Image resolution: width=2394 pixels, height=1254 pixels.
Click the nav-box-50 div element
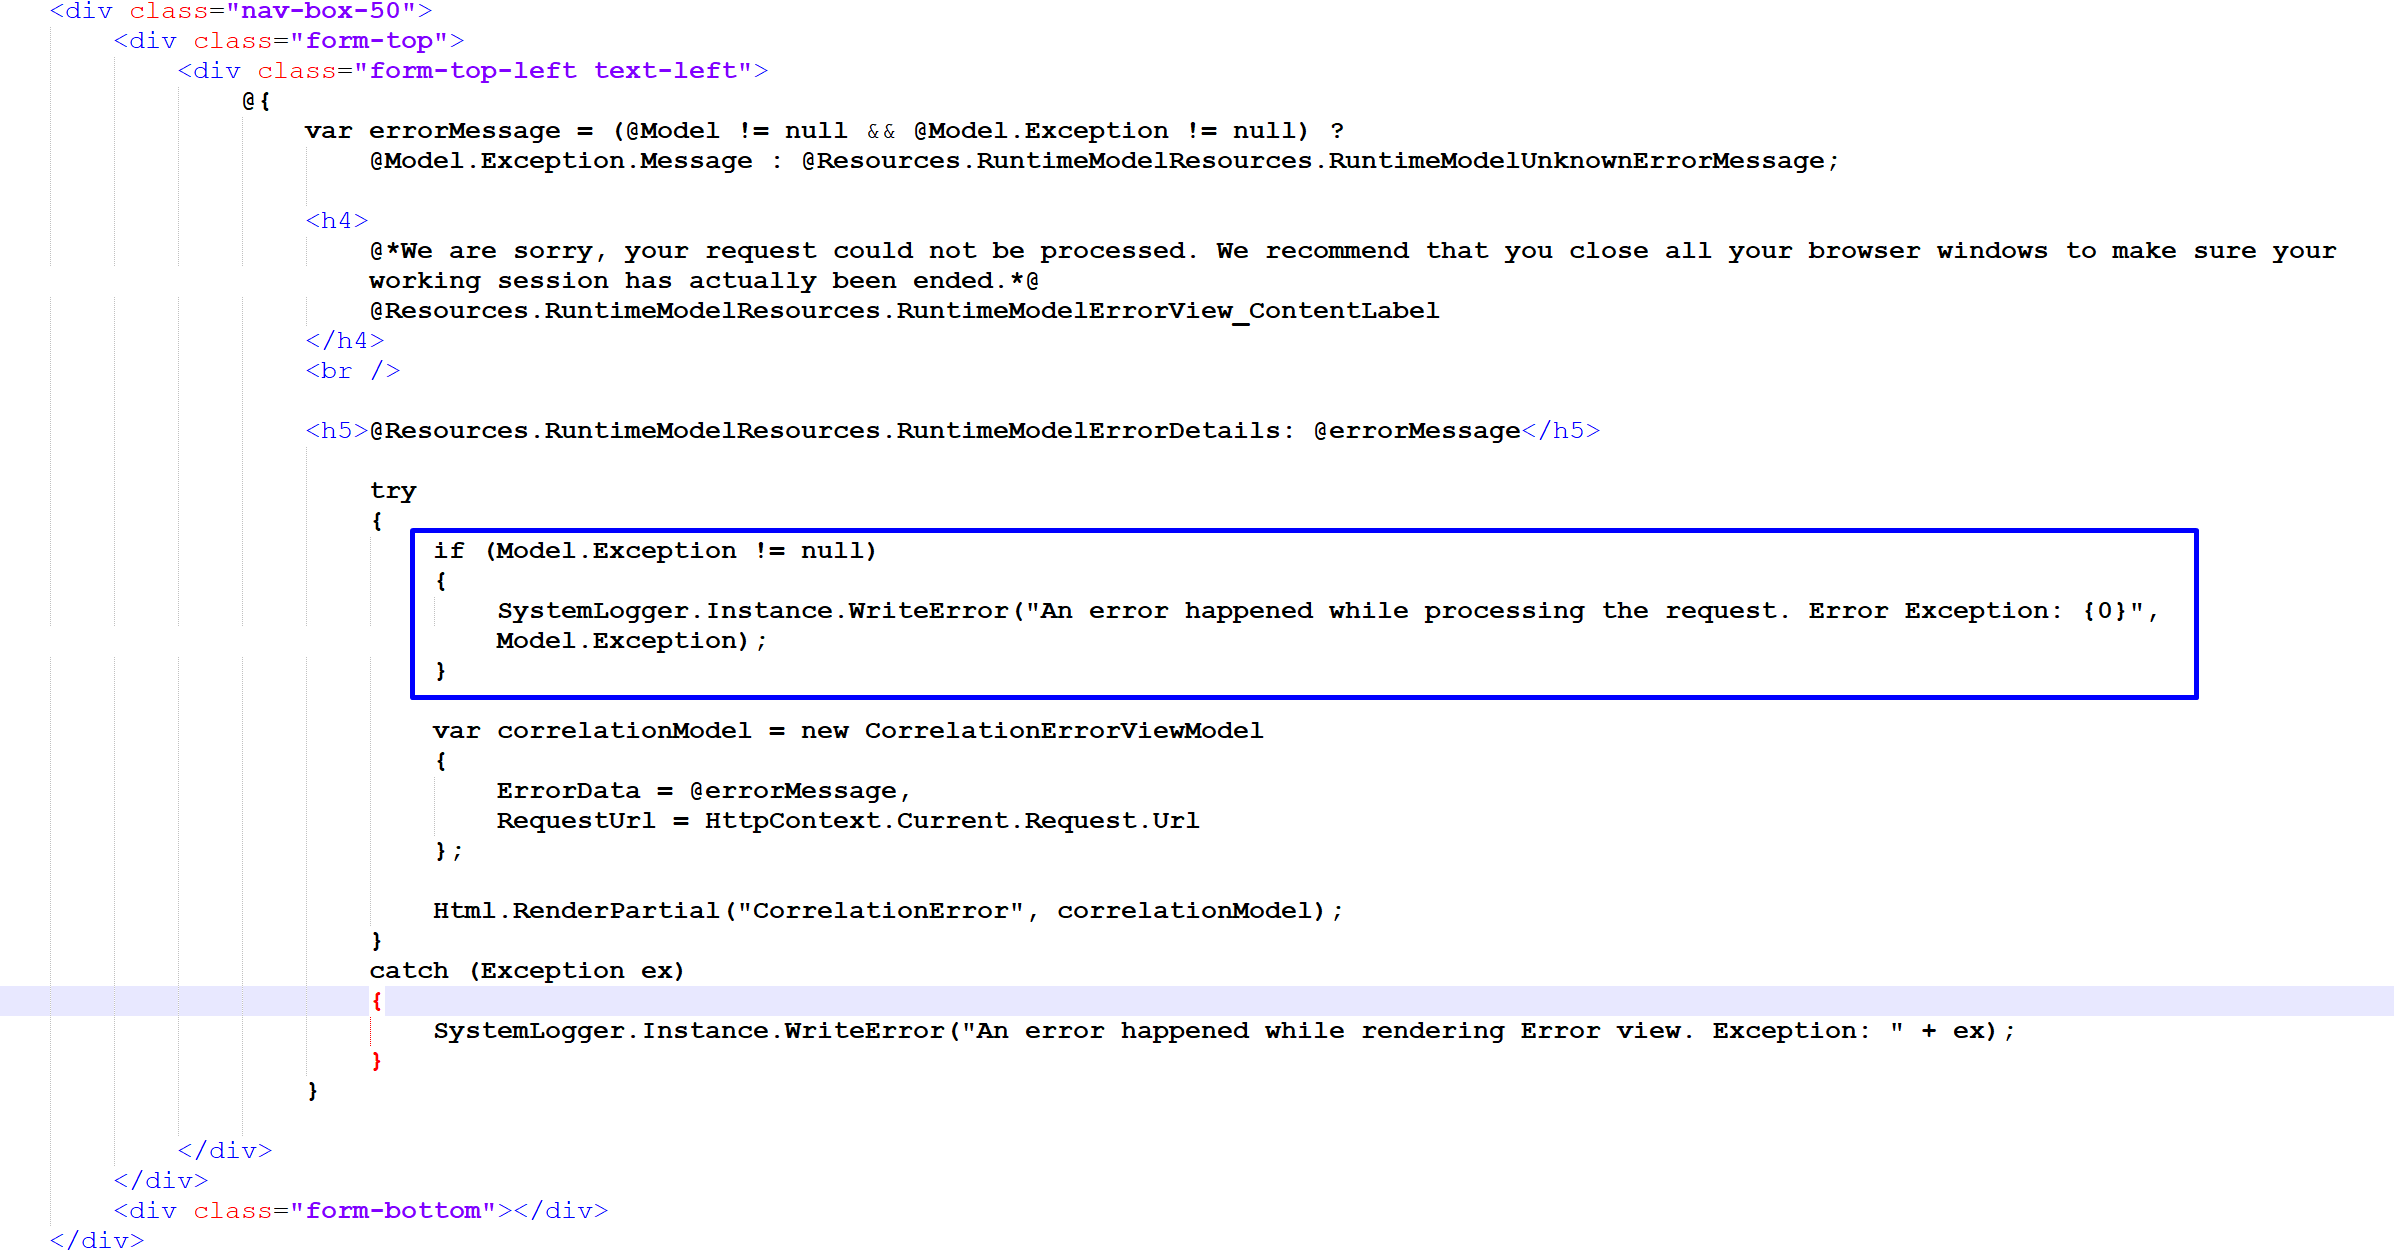pos(223,11)
